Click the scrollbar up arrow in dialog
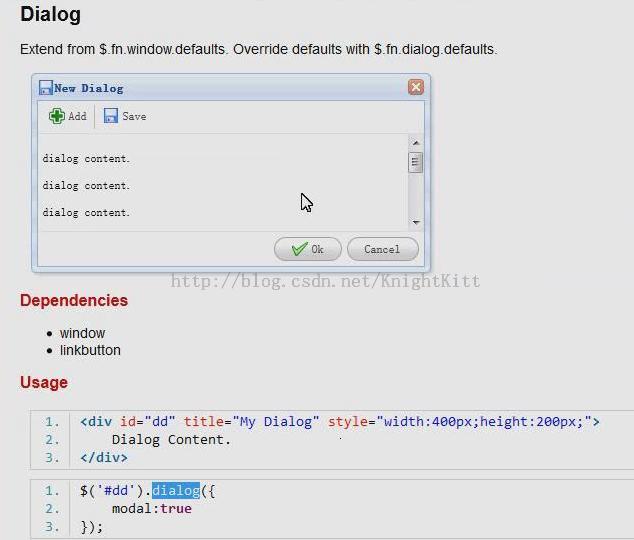The height and width of the screenshot is (540, 634). [415, 143]
